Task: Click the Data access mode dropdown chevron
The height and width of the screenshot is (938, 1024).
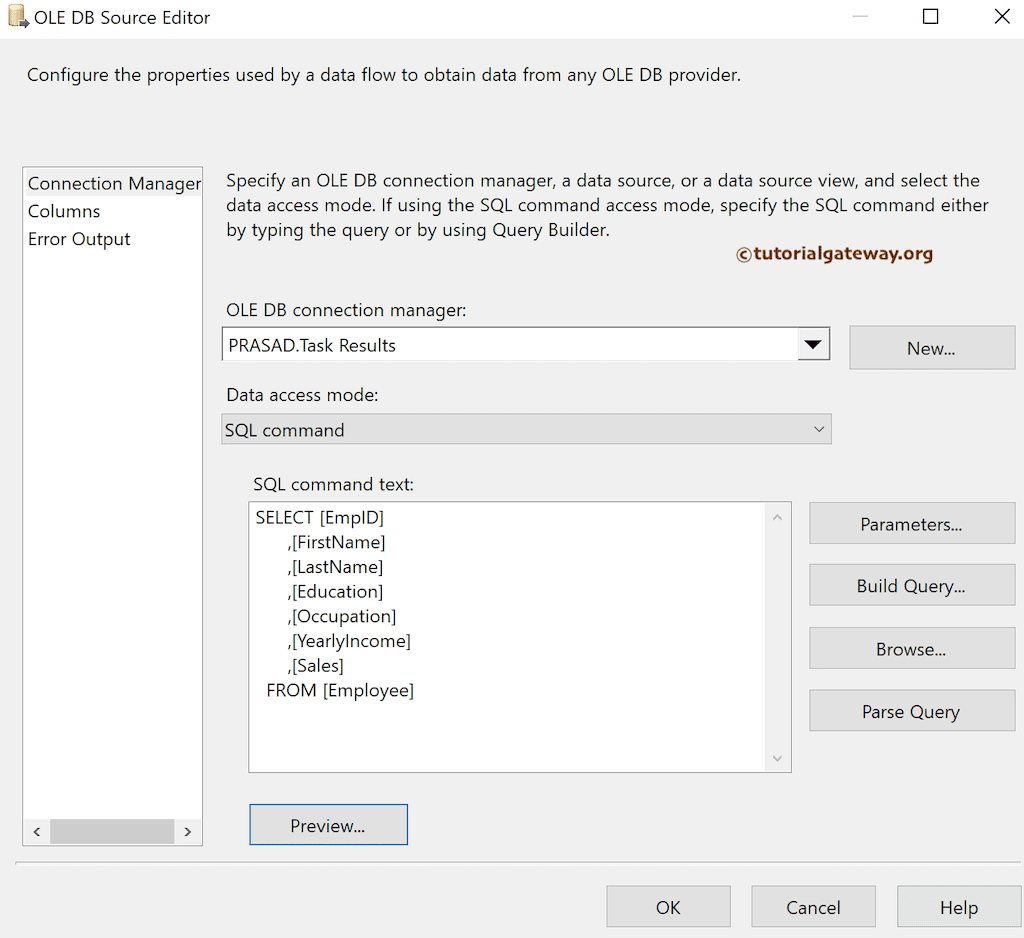Action: pos(819,428)
